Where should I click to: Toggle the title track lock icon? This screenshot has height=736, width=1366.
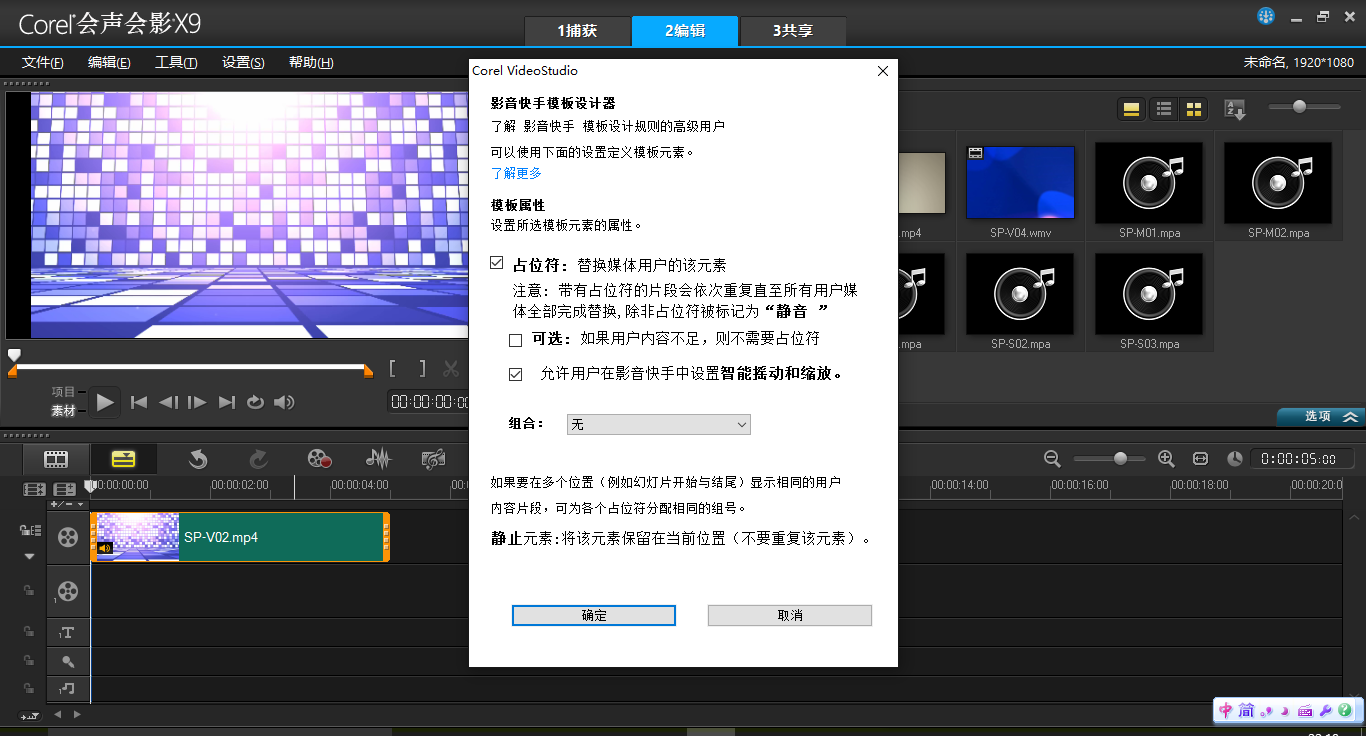(29, 632)
